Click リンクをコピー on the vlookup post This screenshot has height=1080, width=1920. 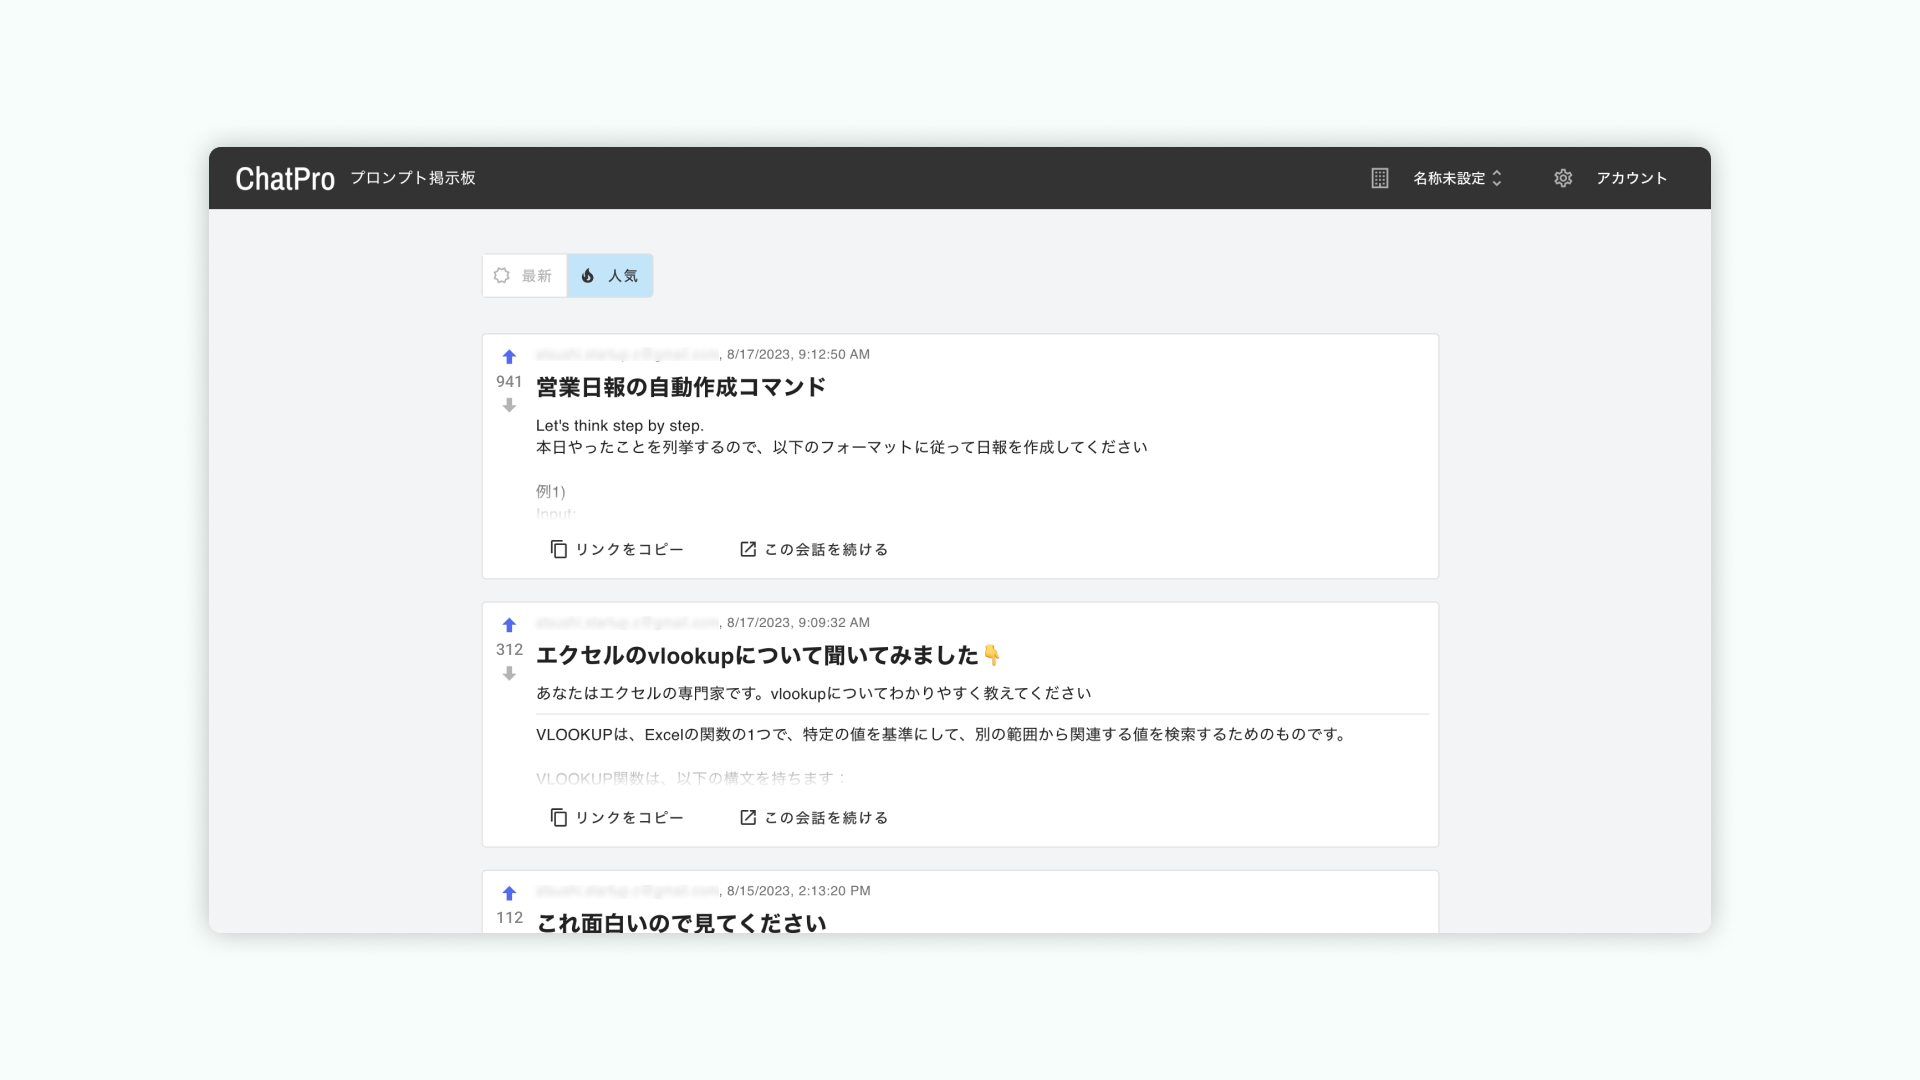click(x=629, y=817)
